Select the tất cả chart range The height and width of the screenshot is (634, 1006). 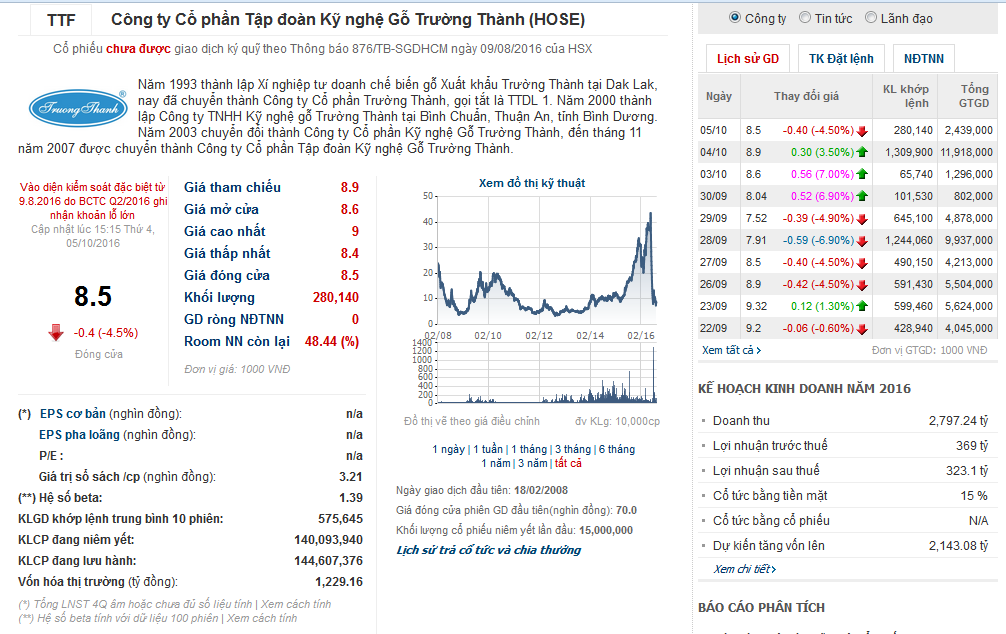click(x=568, y=463)
